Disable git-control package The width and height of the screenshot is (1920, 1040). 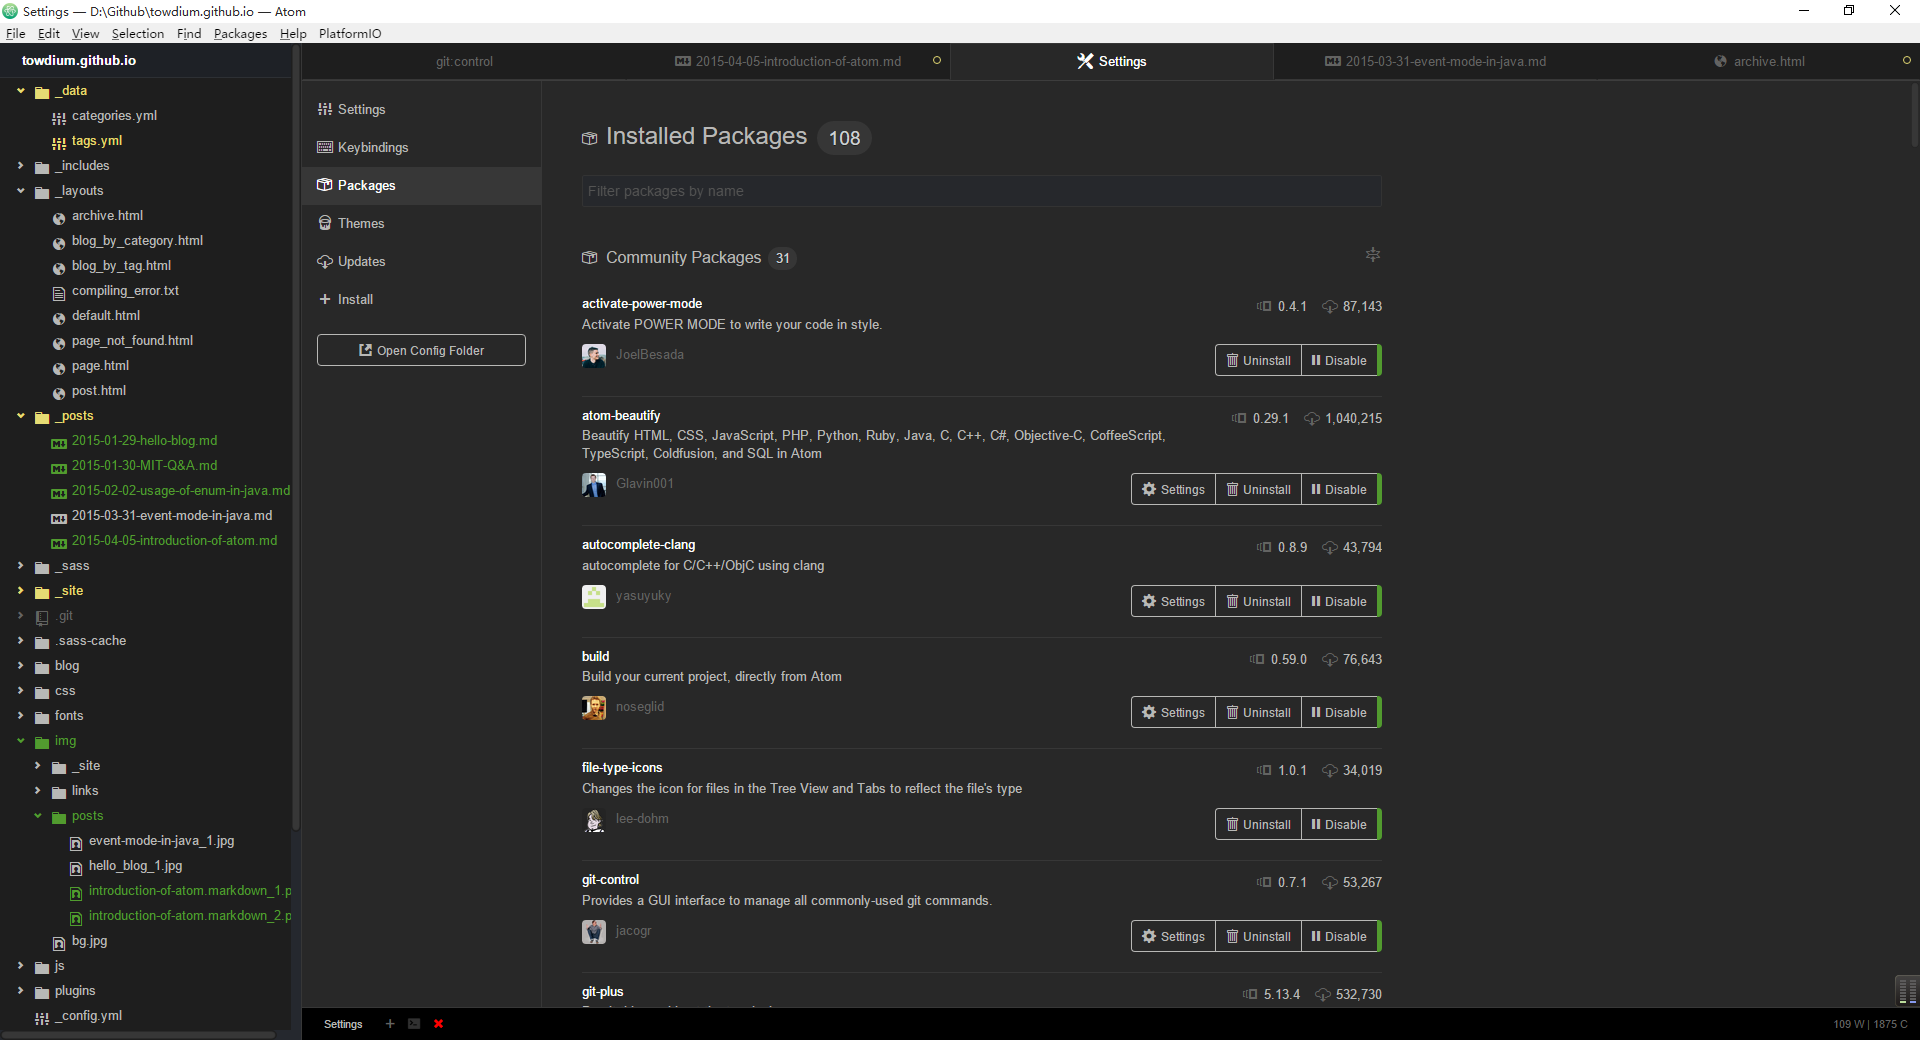(1340, 937)
